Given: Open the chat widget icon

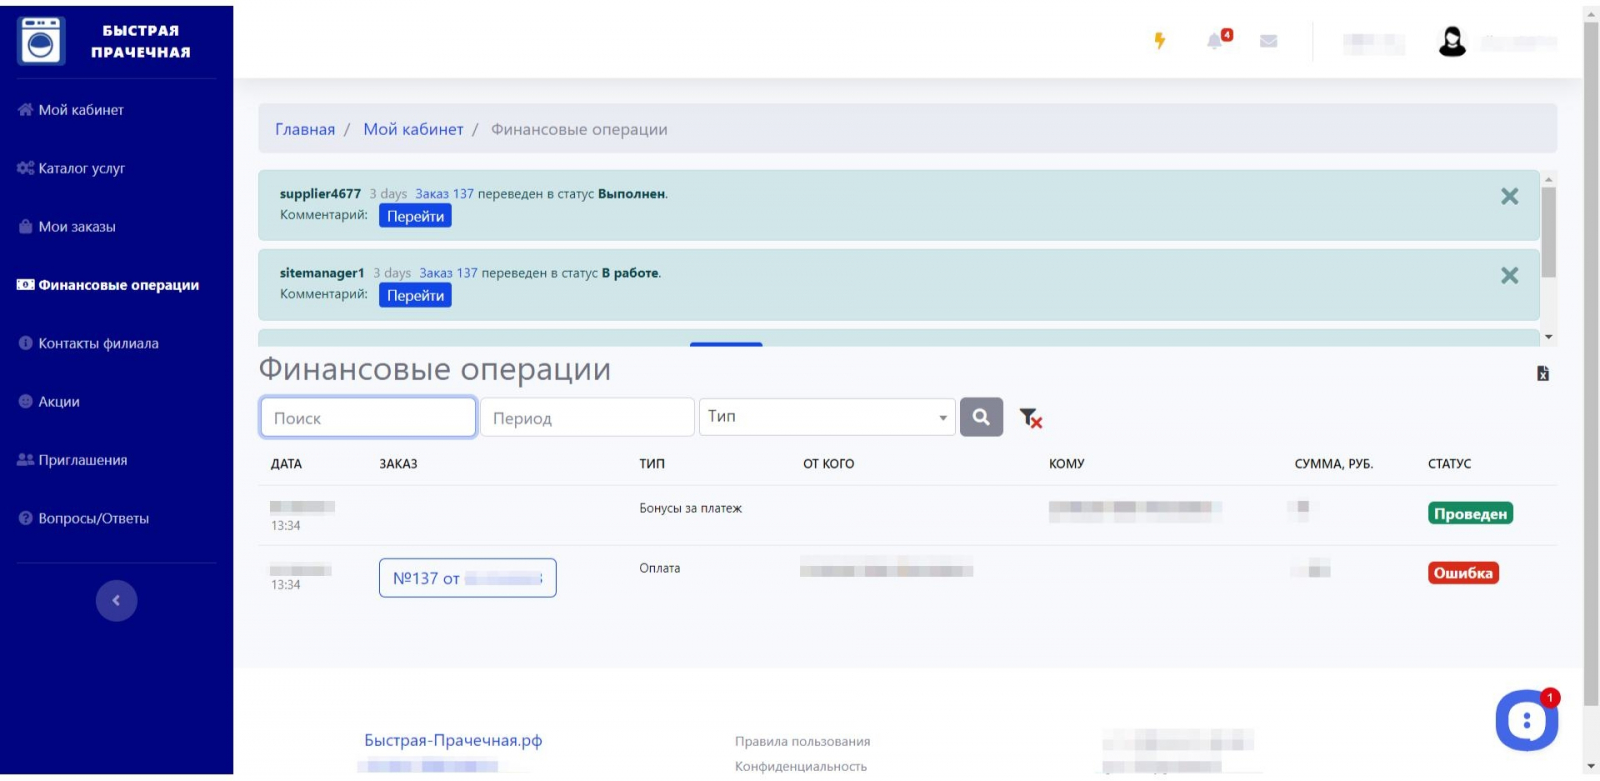Looking at the screenshot, I should click(1527, 720).
